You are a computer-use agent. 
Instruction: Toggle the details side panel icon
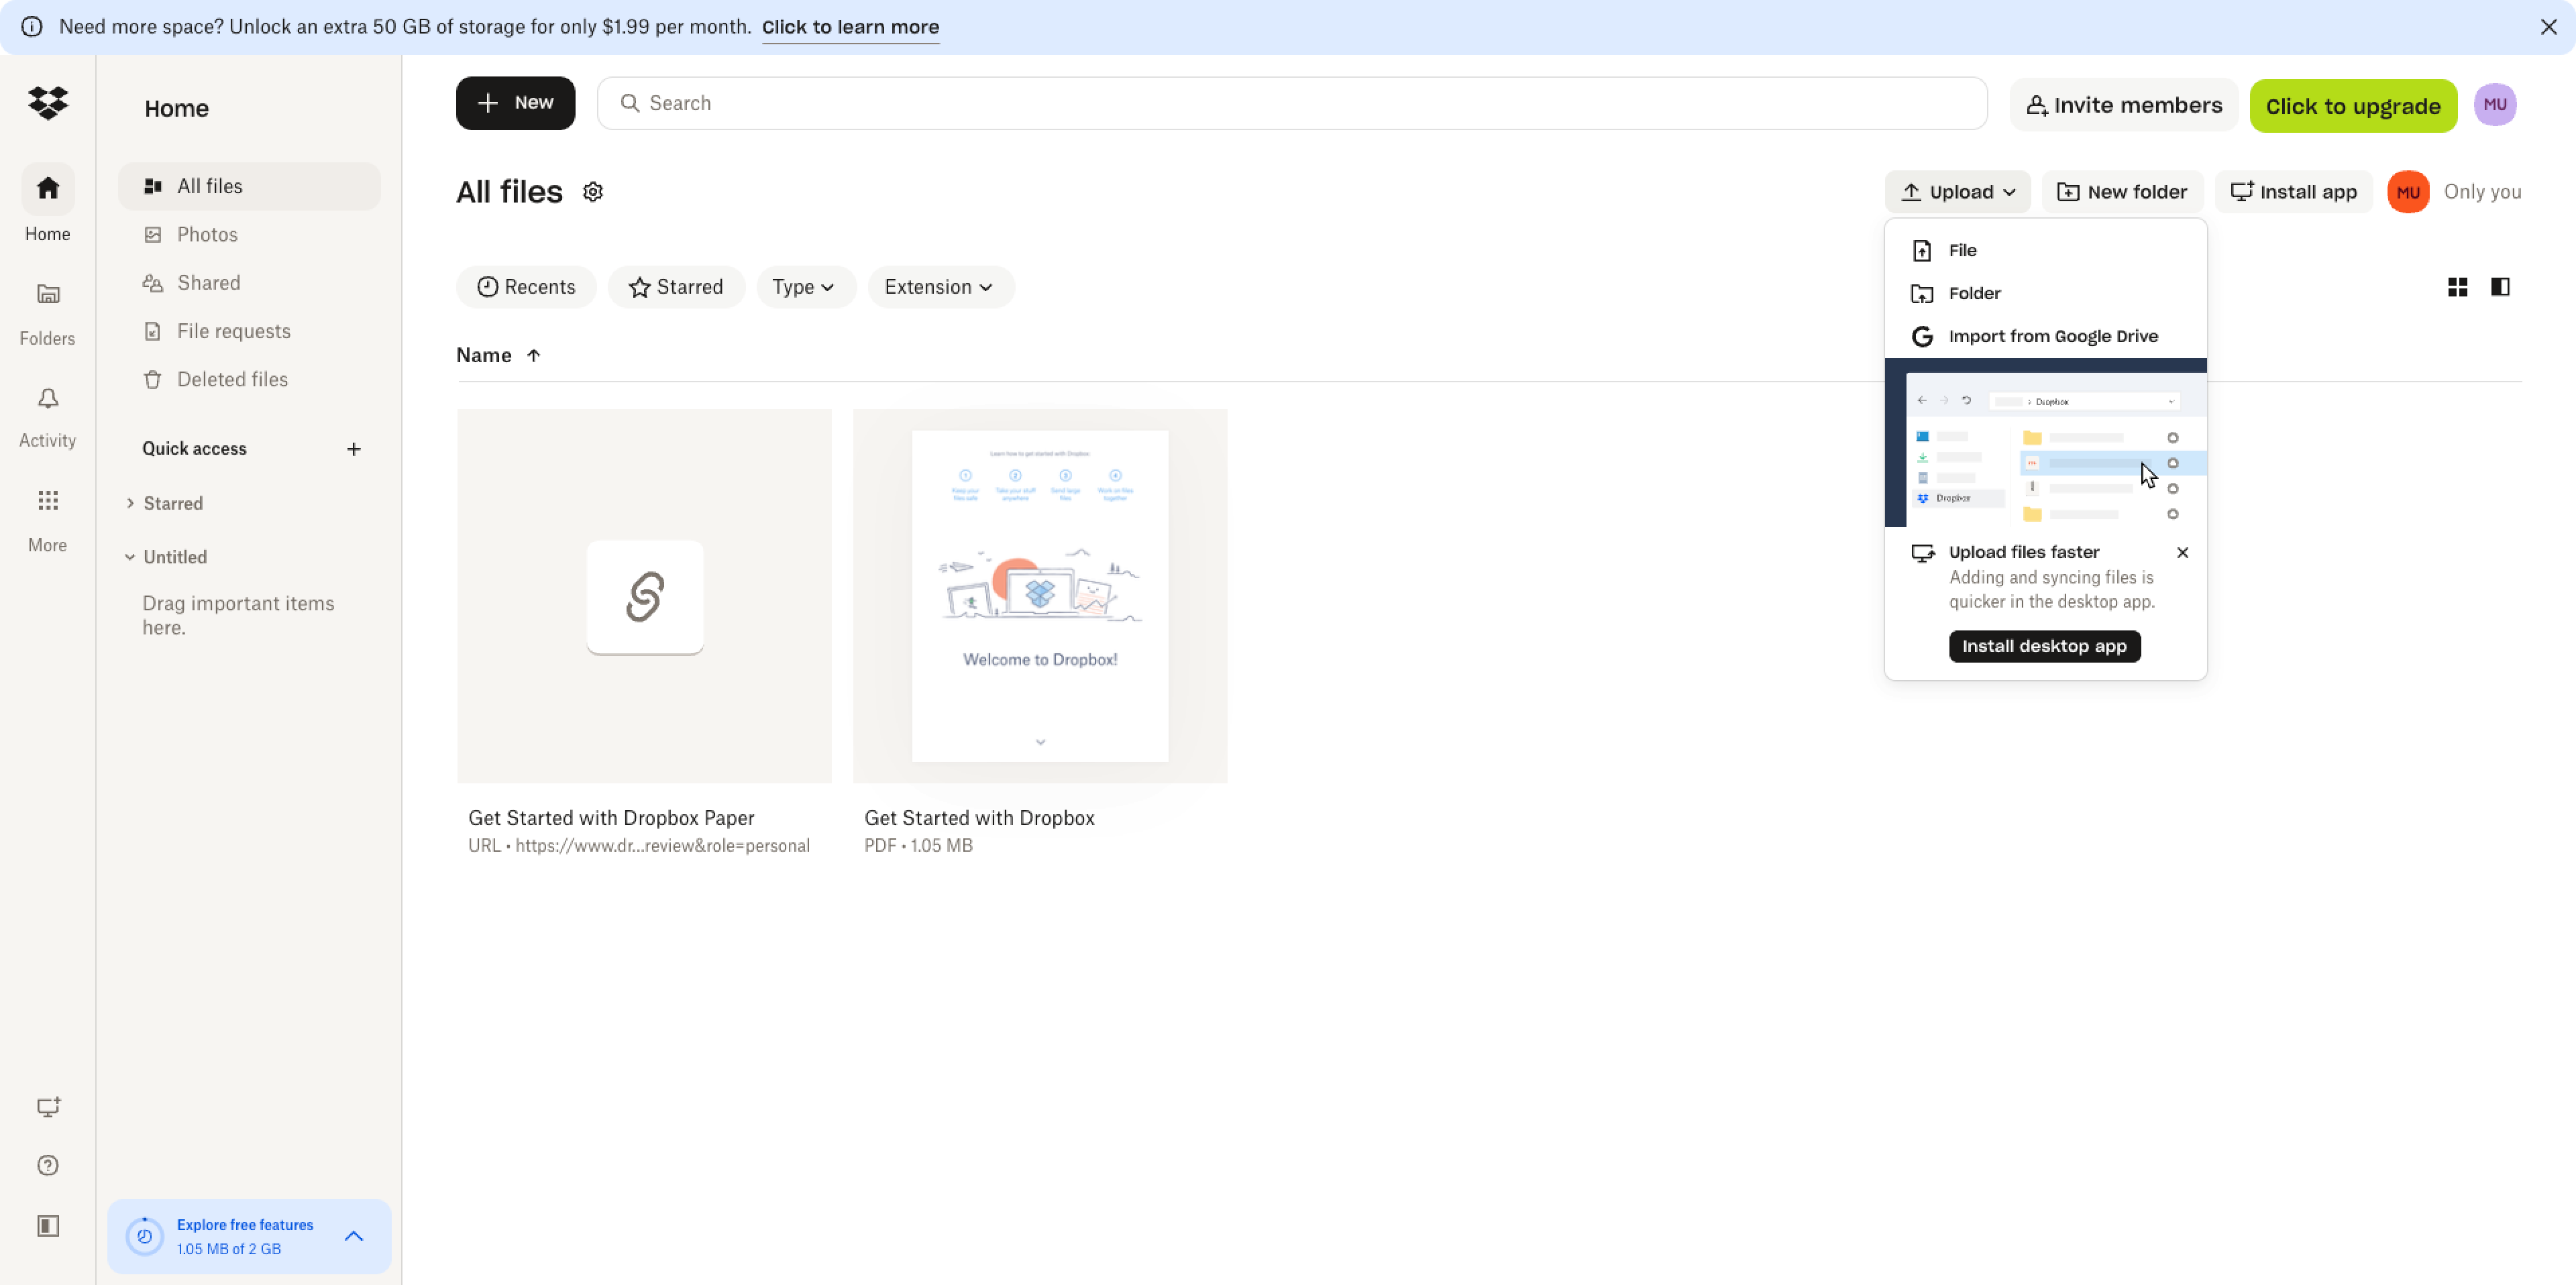(x=2500, y=287)
